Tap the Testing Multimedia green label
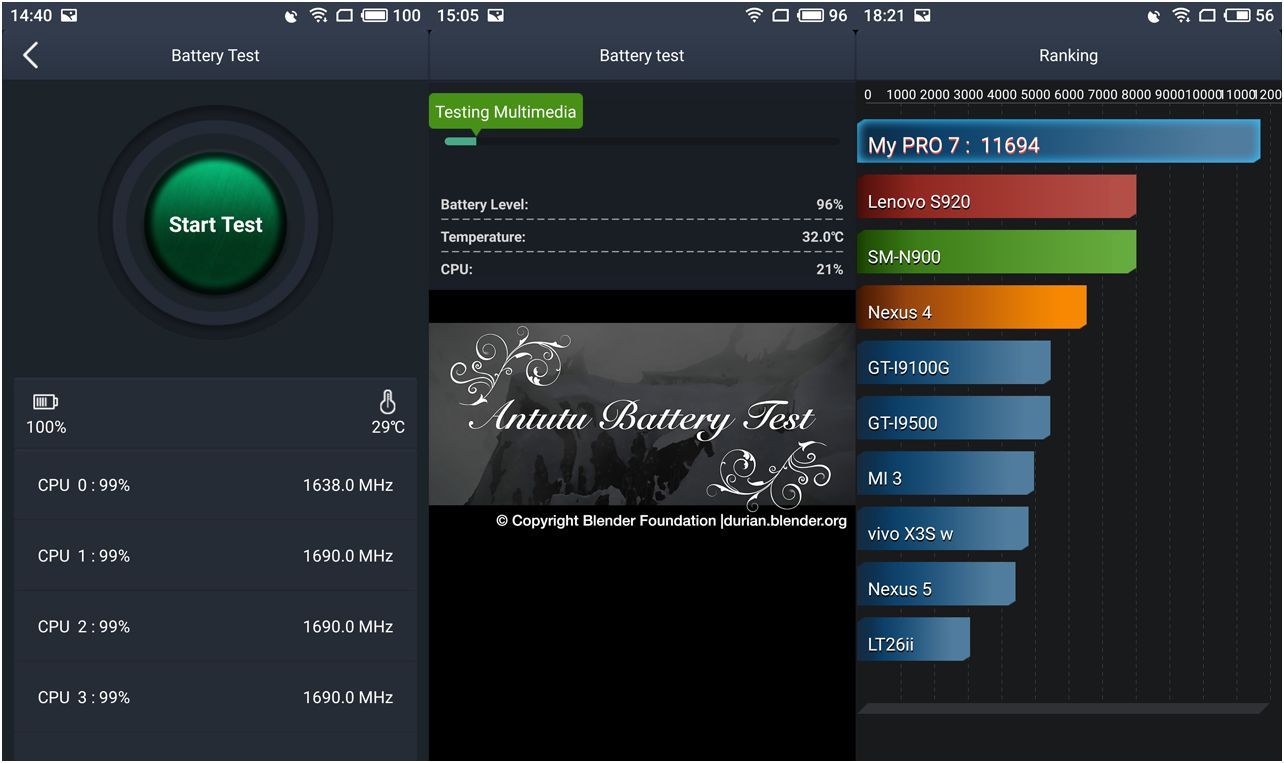 [505, 112]
